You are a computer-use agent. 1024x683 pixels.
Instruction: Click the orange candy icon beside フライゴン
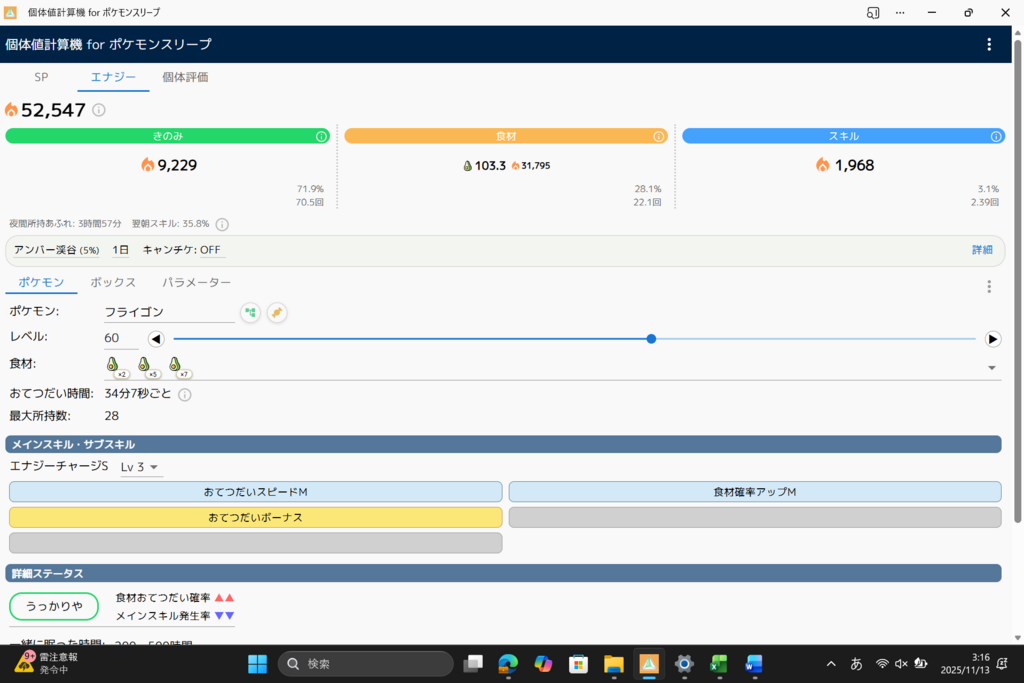tap(277, 313)
